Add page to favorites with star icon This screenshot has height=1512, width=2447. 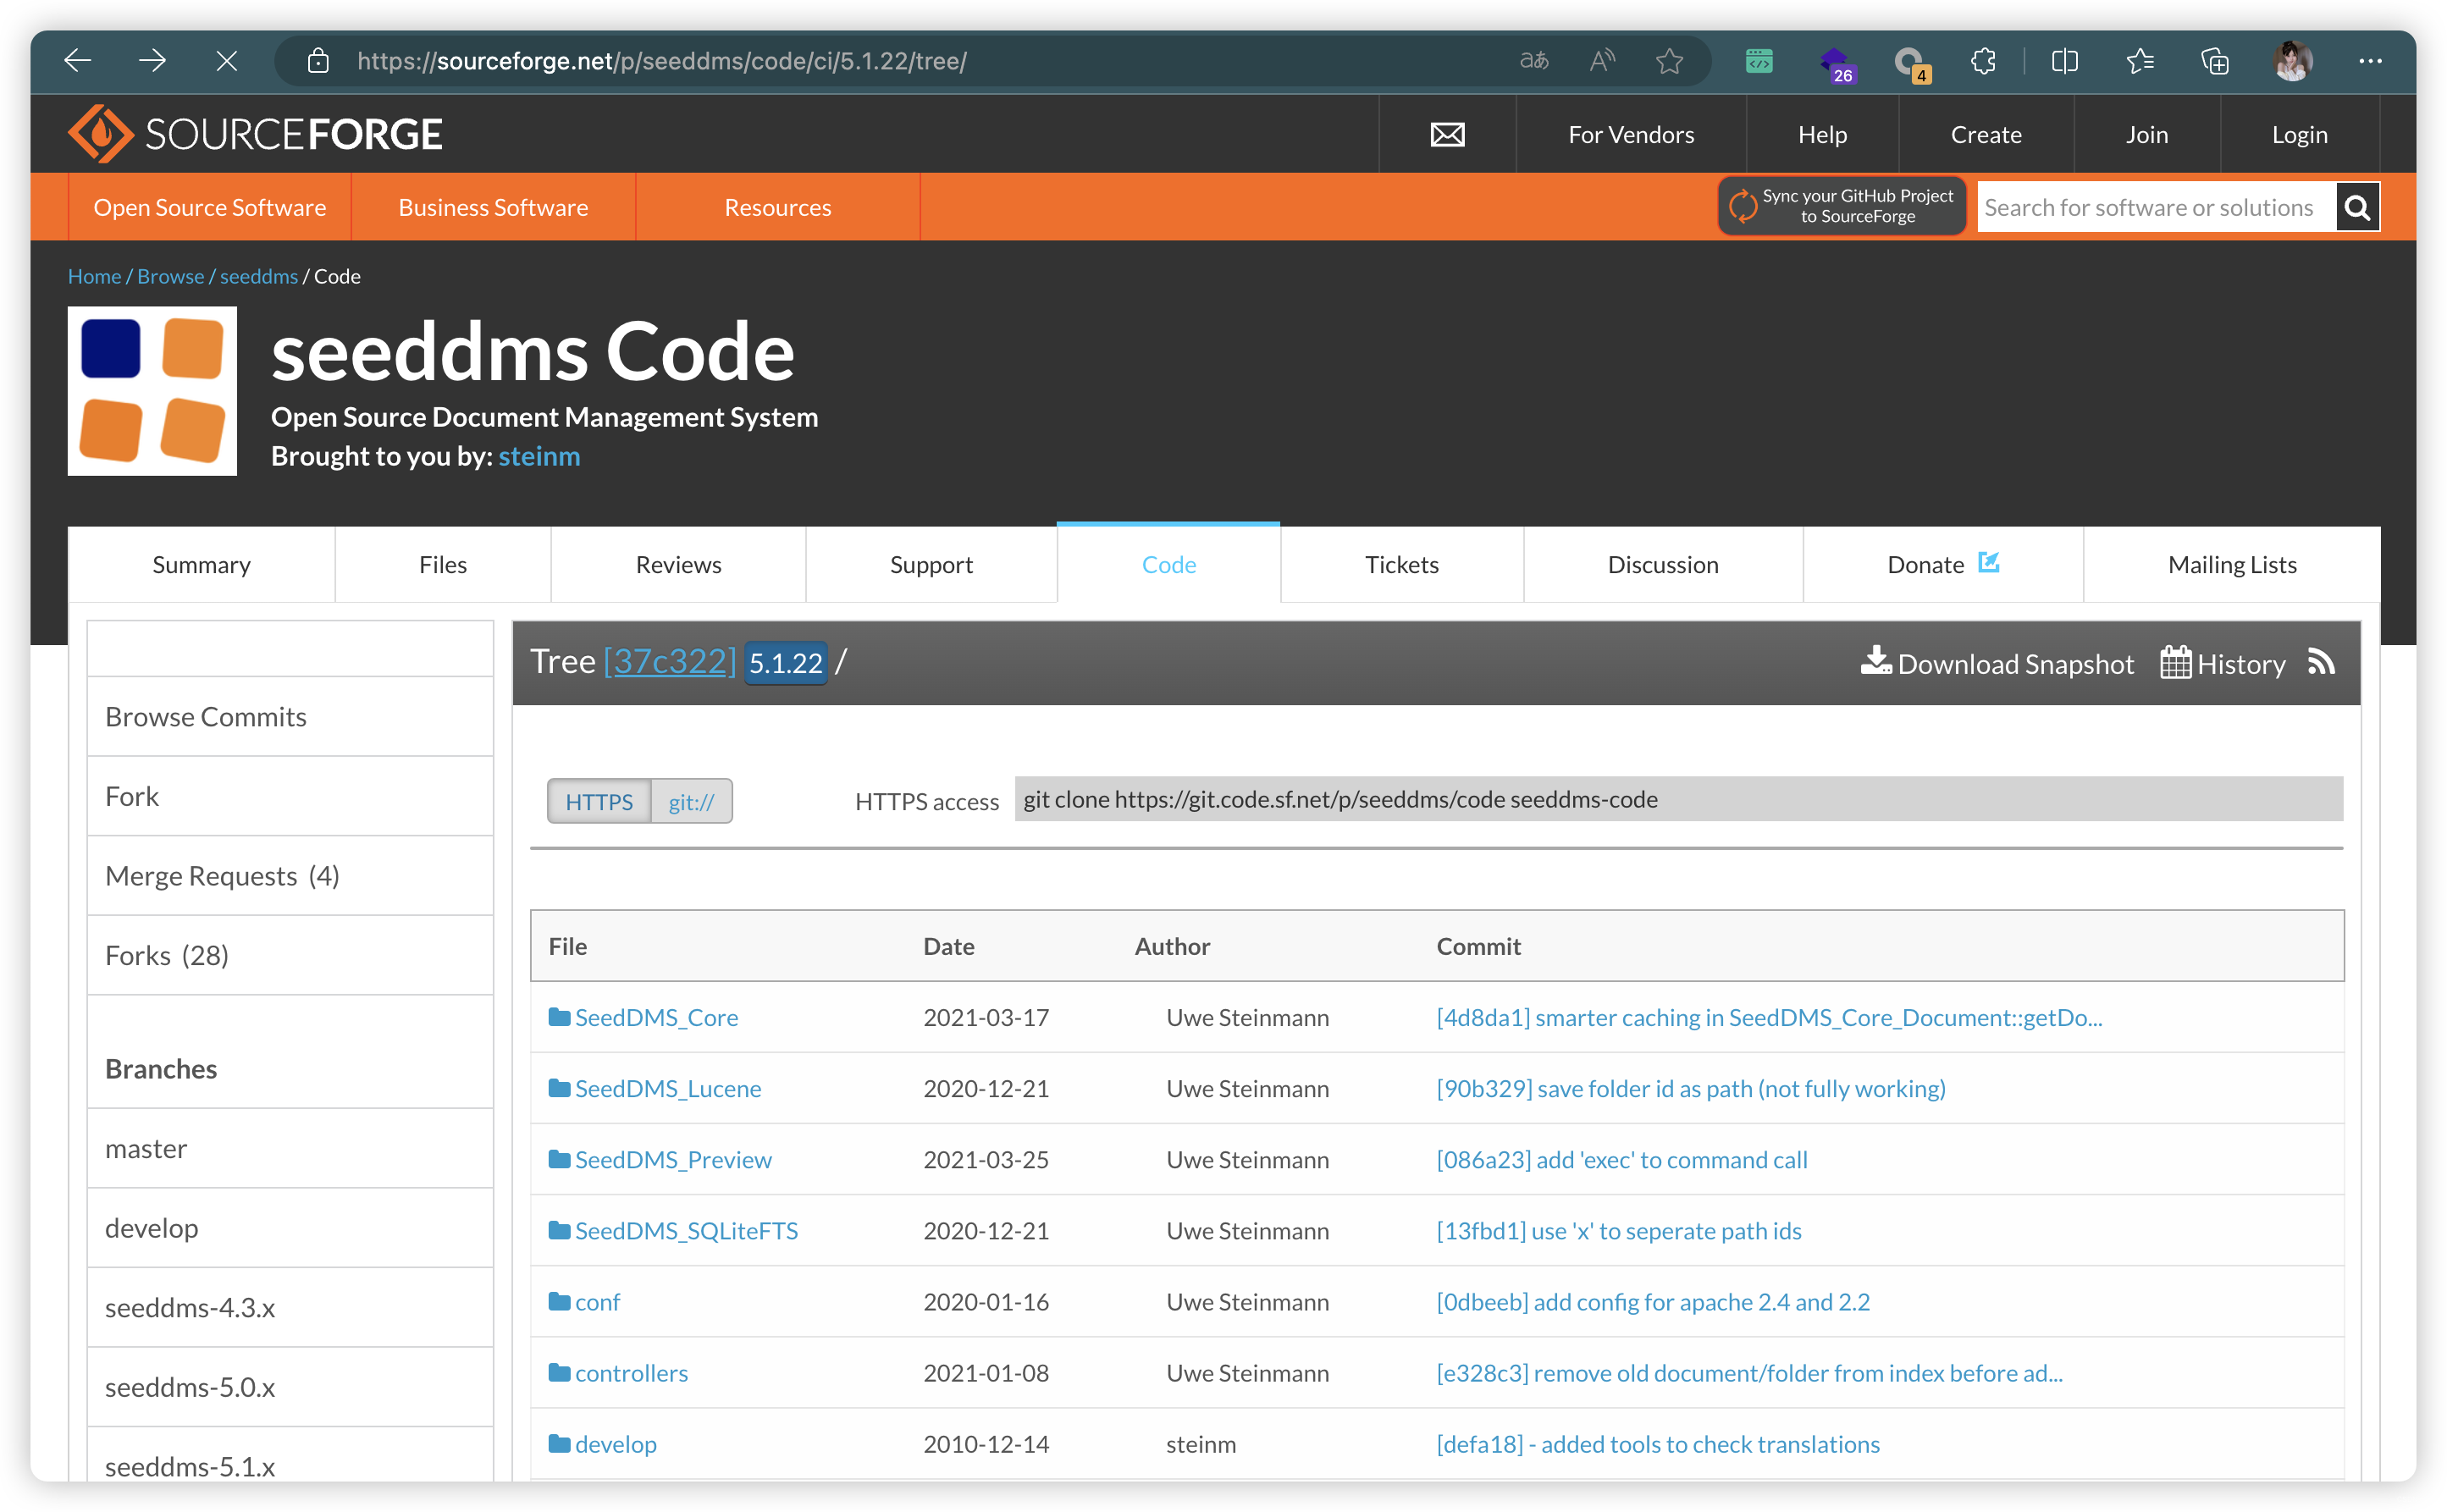pos(1669,61)
